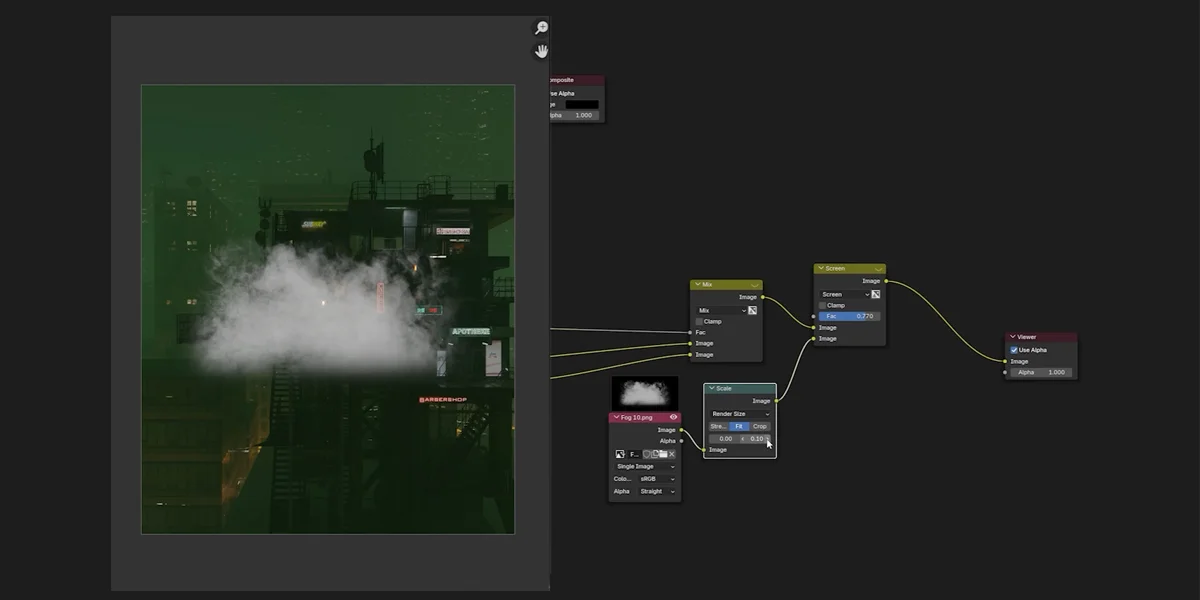1200x600 pixels.
Task: Open file browser icon in Fog 10.png node
Action: pos(664,455)
